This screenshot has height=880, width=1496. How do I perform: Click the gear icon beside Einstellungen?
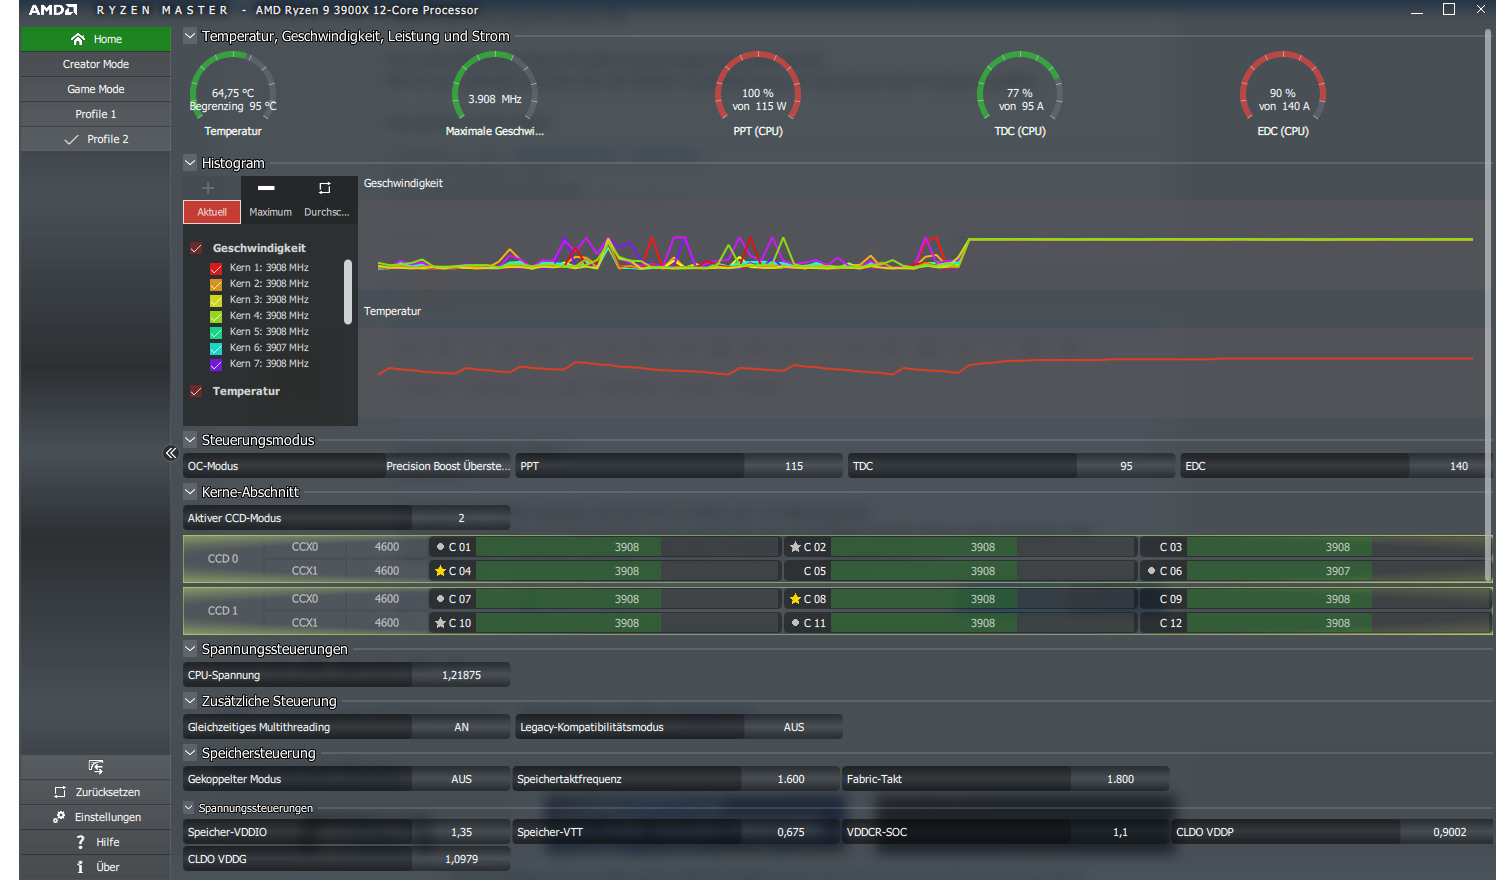pos(59,817)
